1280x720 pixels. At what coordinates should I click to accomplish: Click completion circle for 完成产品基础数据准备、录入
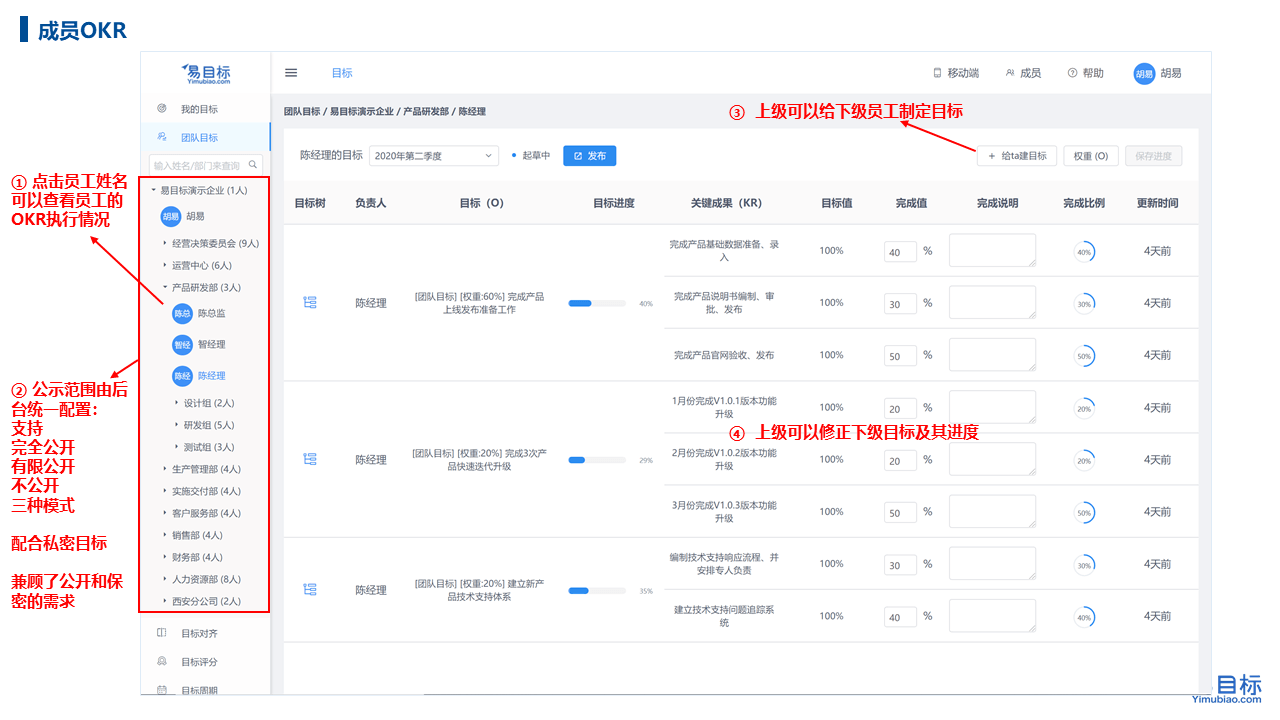tap(1084, 252)
